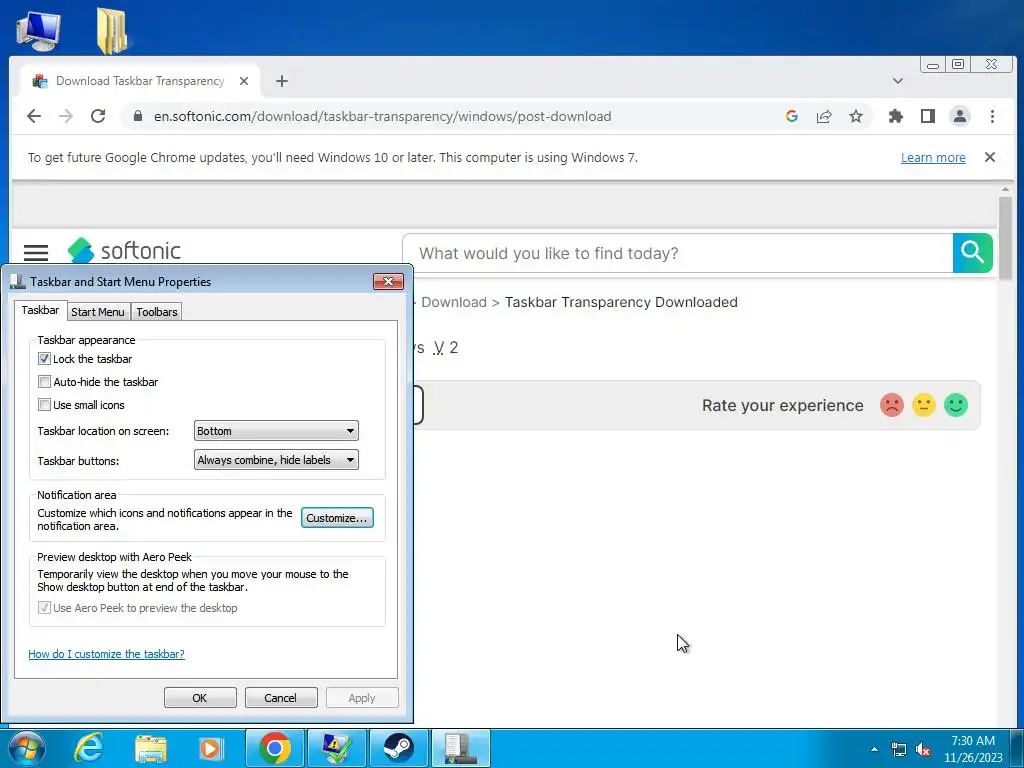This screenshot has height=768, width=1024.
Task: Click the network tray icon
Action: 899,750
